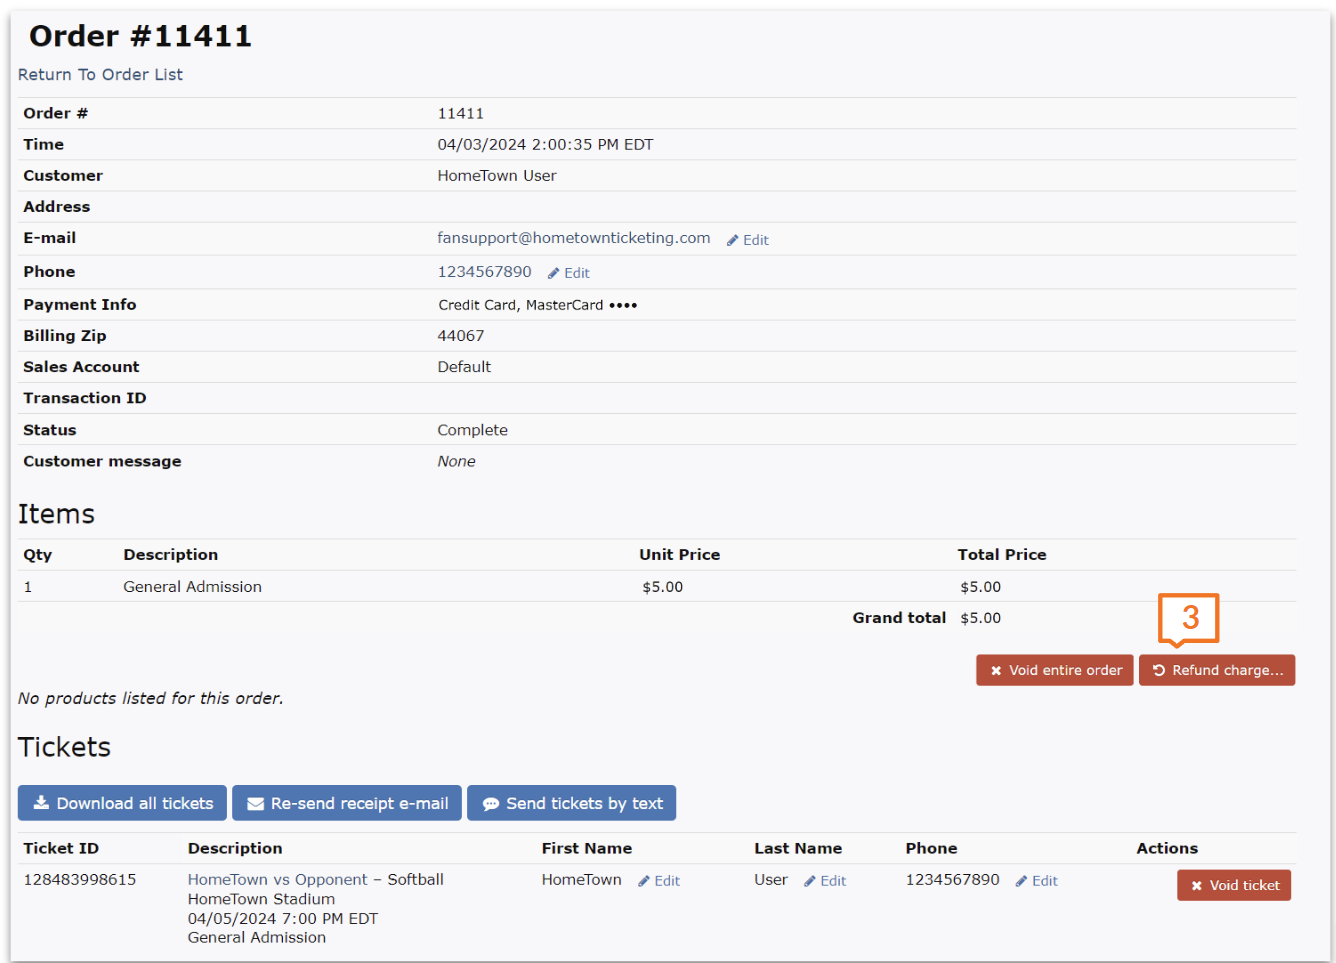Click the envelope icon on Re-send receipt e-mail

click(x=256, y=804)
